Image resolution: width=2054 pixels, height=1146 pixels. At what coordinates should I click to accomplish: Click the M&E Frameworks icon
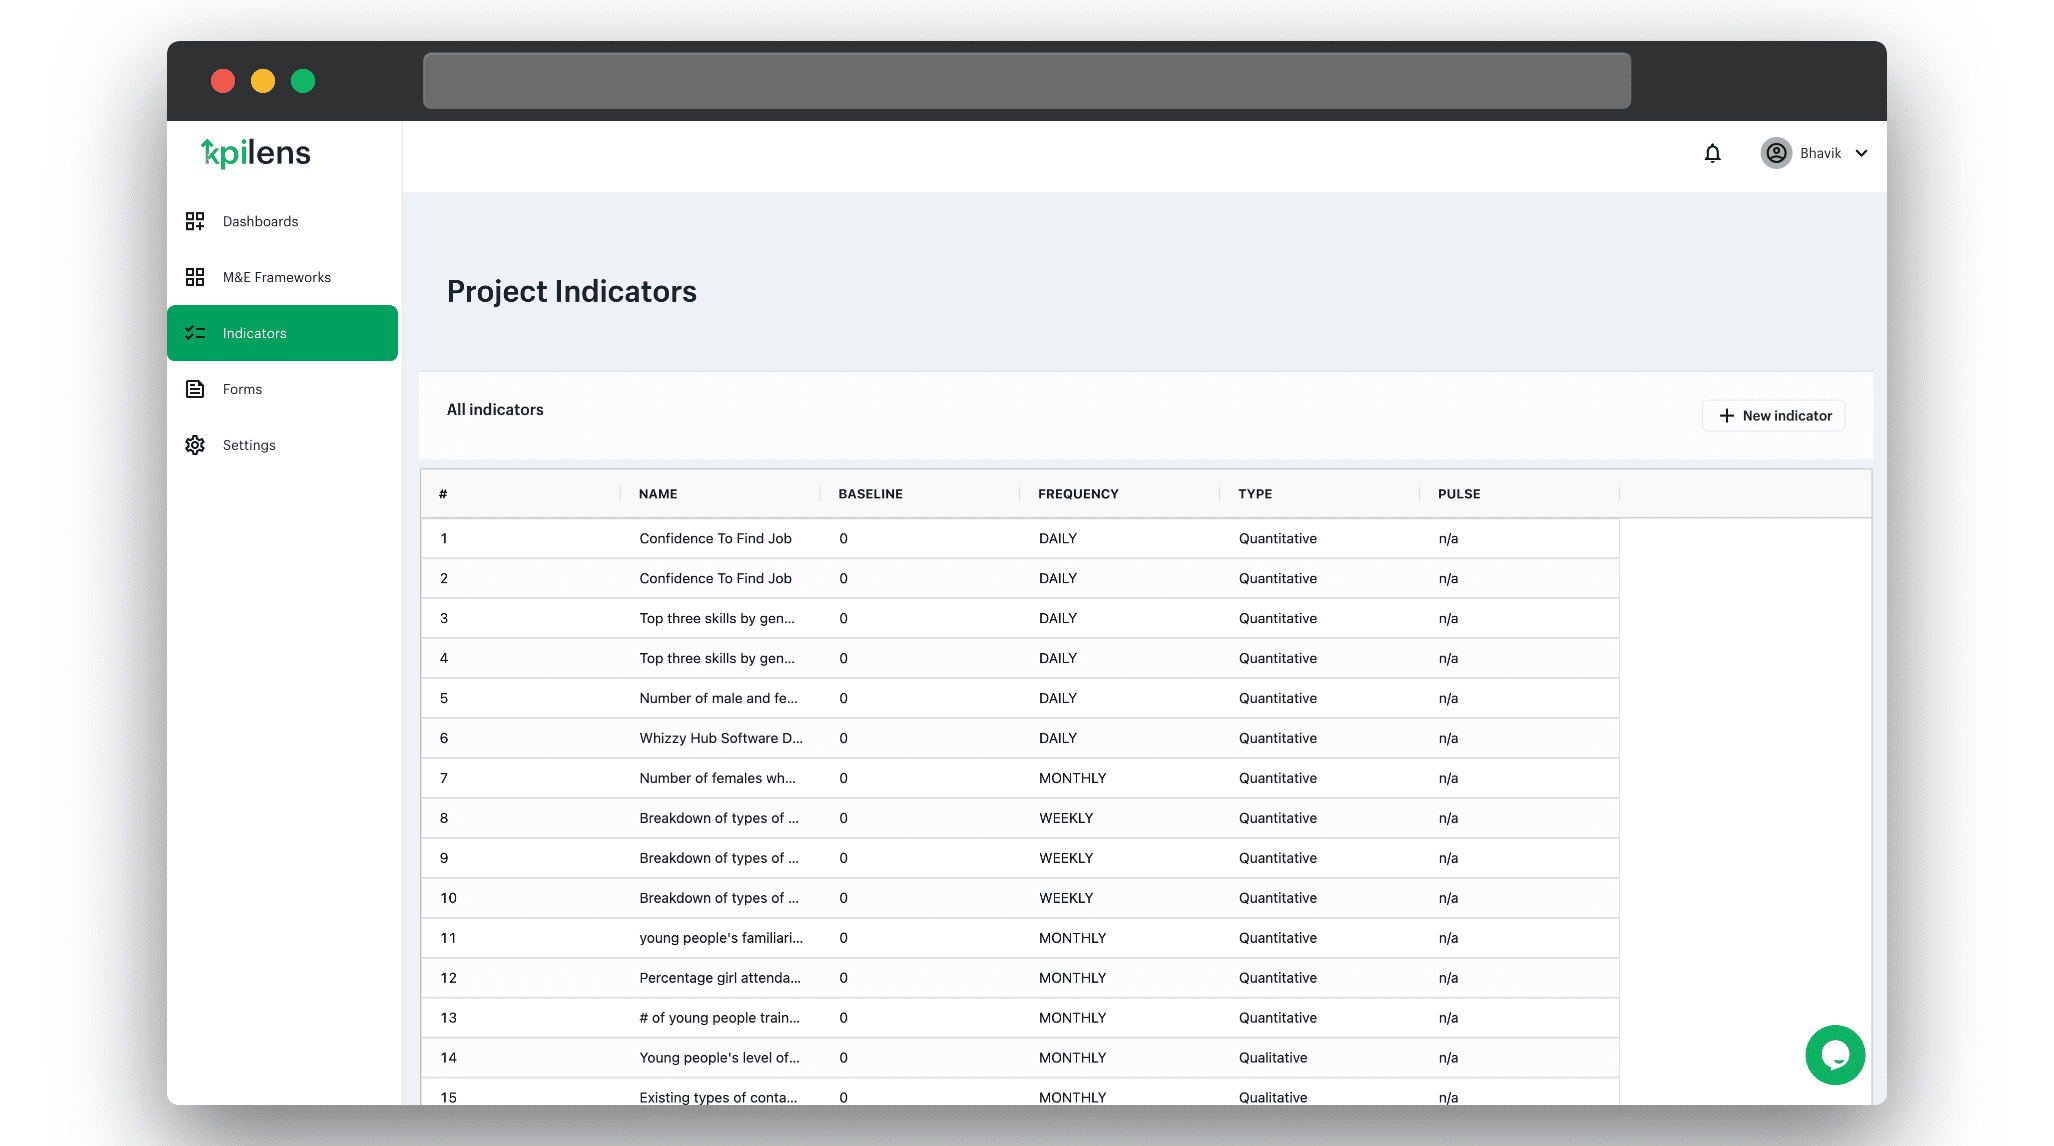[195, 277]
